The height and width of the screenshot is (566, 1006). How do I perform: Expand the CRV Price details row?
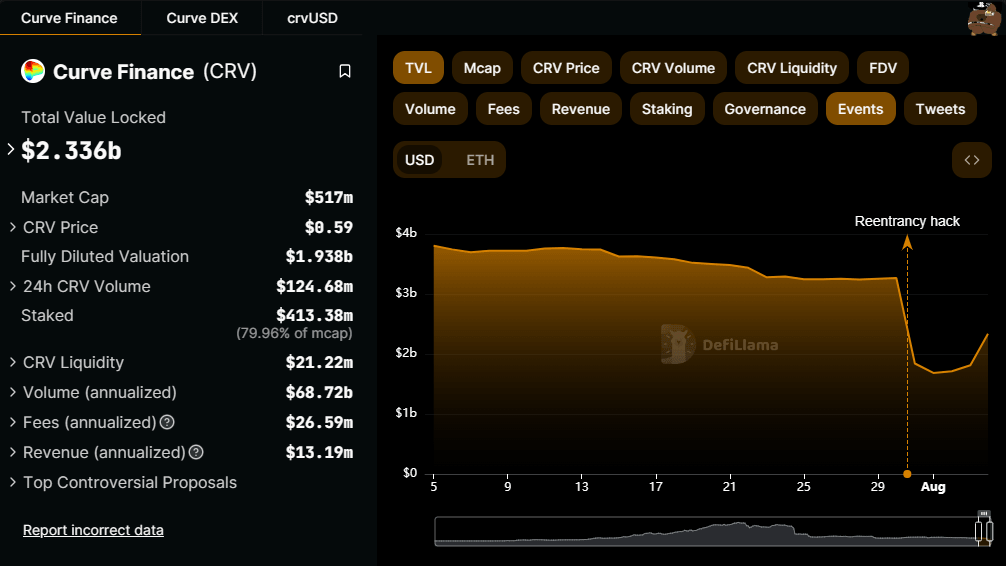[x=11, y=227]
